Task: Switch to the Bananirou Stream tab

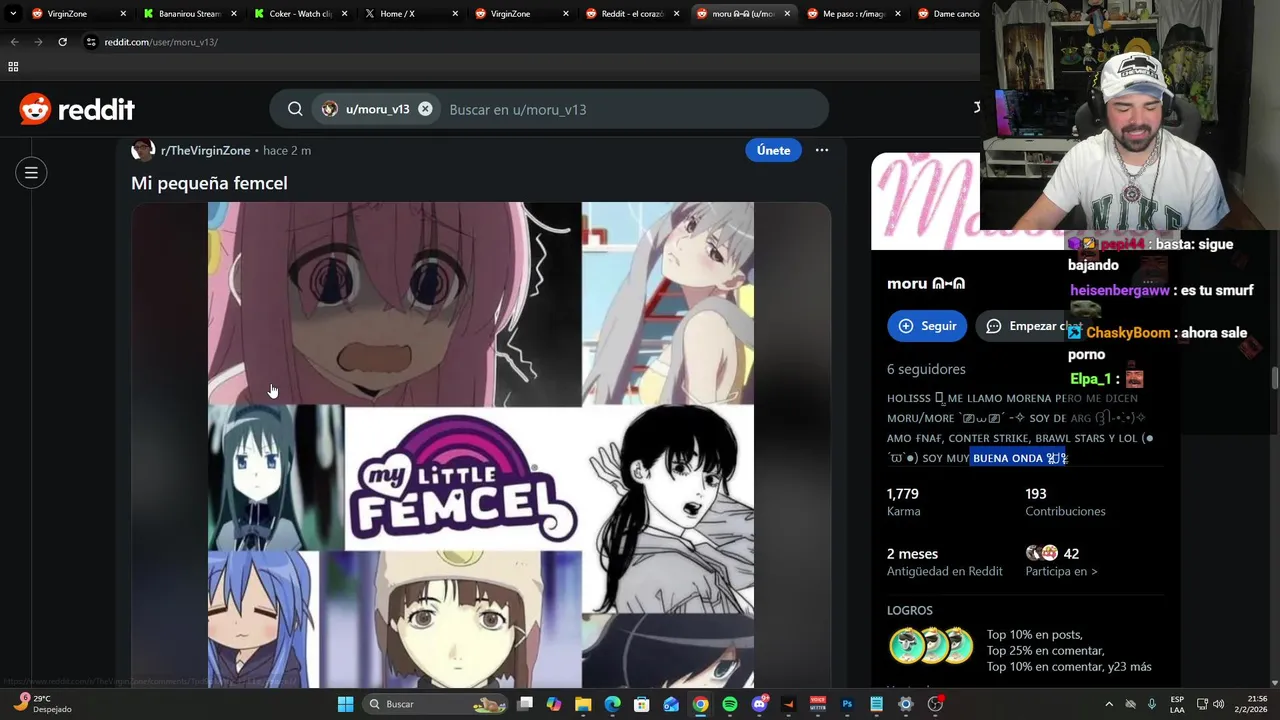Action: (189, 14)
